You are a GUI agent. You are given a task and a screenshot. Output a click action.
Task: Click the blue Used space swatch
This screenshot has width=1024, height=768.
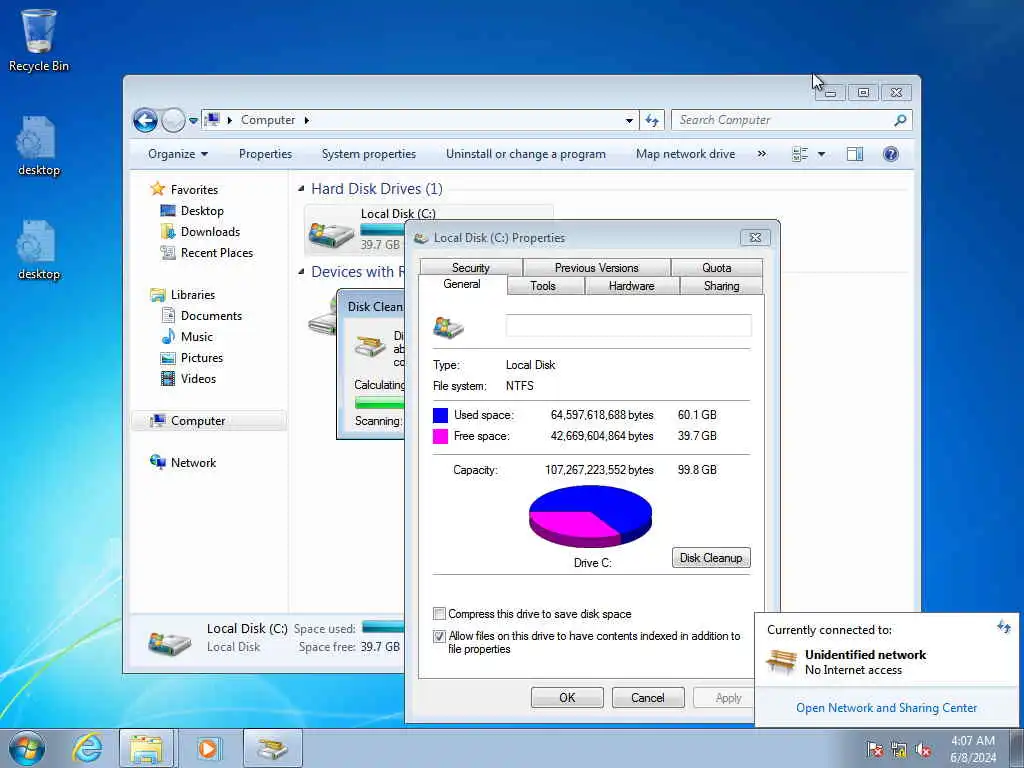(x=440, y=415)
